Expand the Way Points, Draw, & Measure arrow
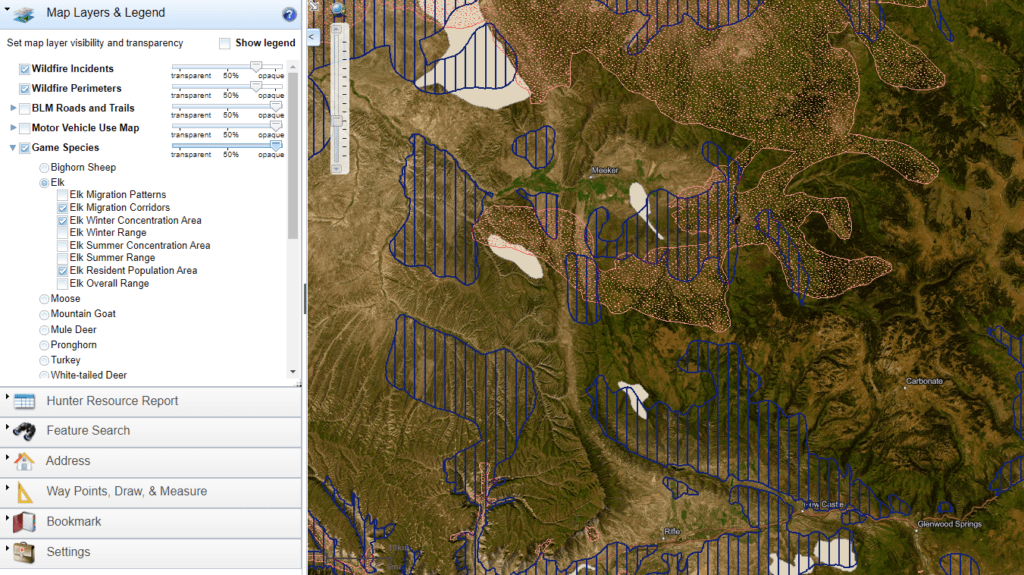This screenshot has width=1024, height=575. (x=7, y=487)
